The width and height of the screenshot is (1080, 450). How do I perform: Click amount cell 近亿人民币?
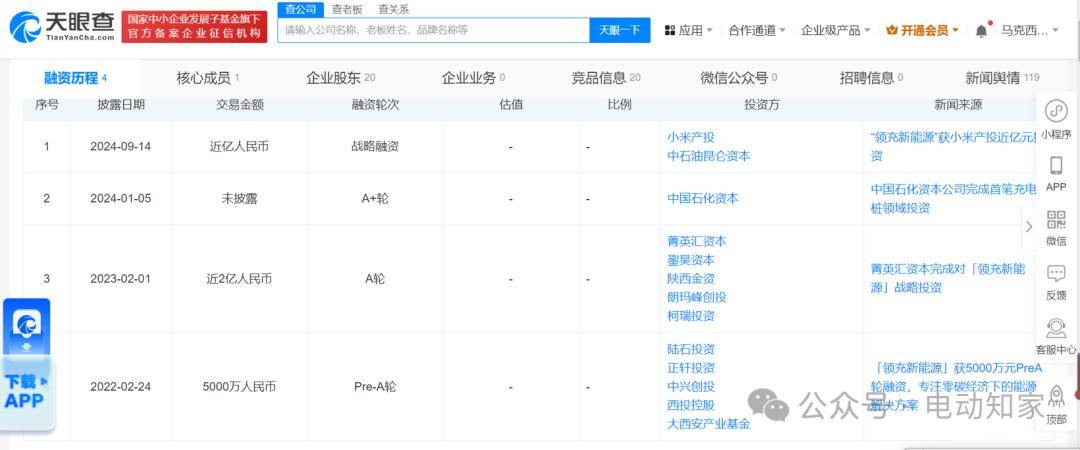click(239, 146)
